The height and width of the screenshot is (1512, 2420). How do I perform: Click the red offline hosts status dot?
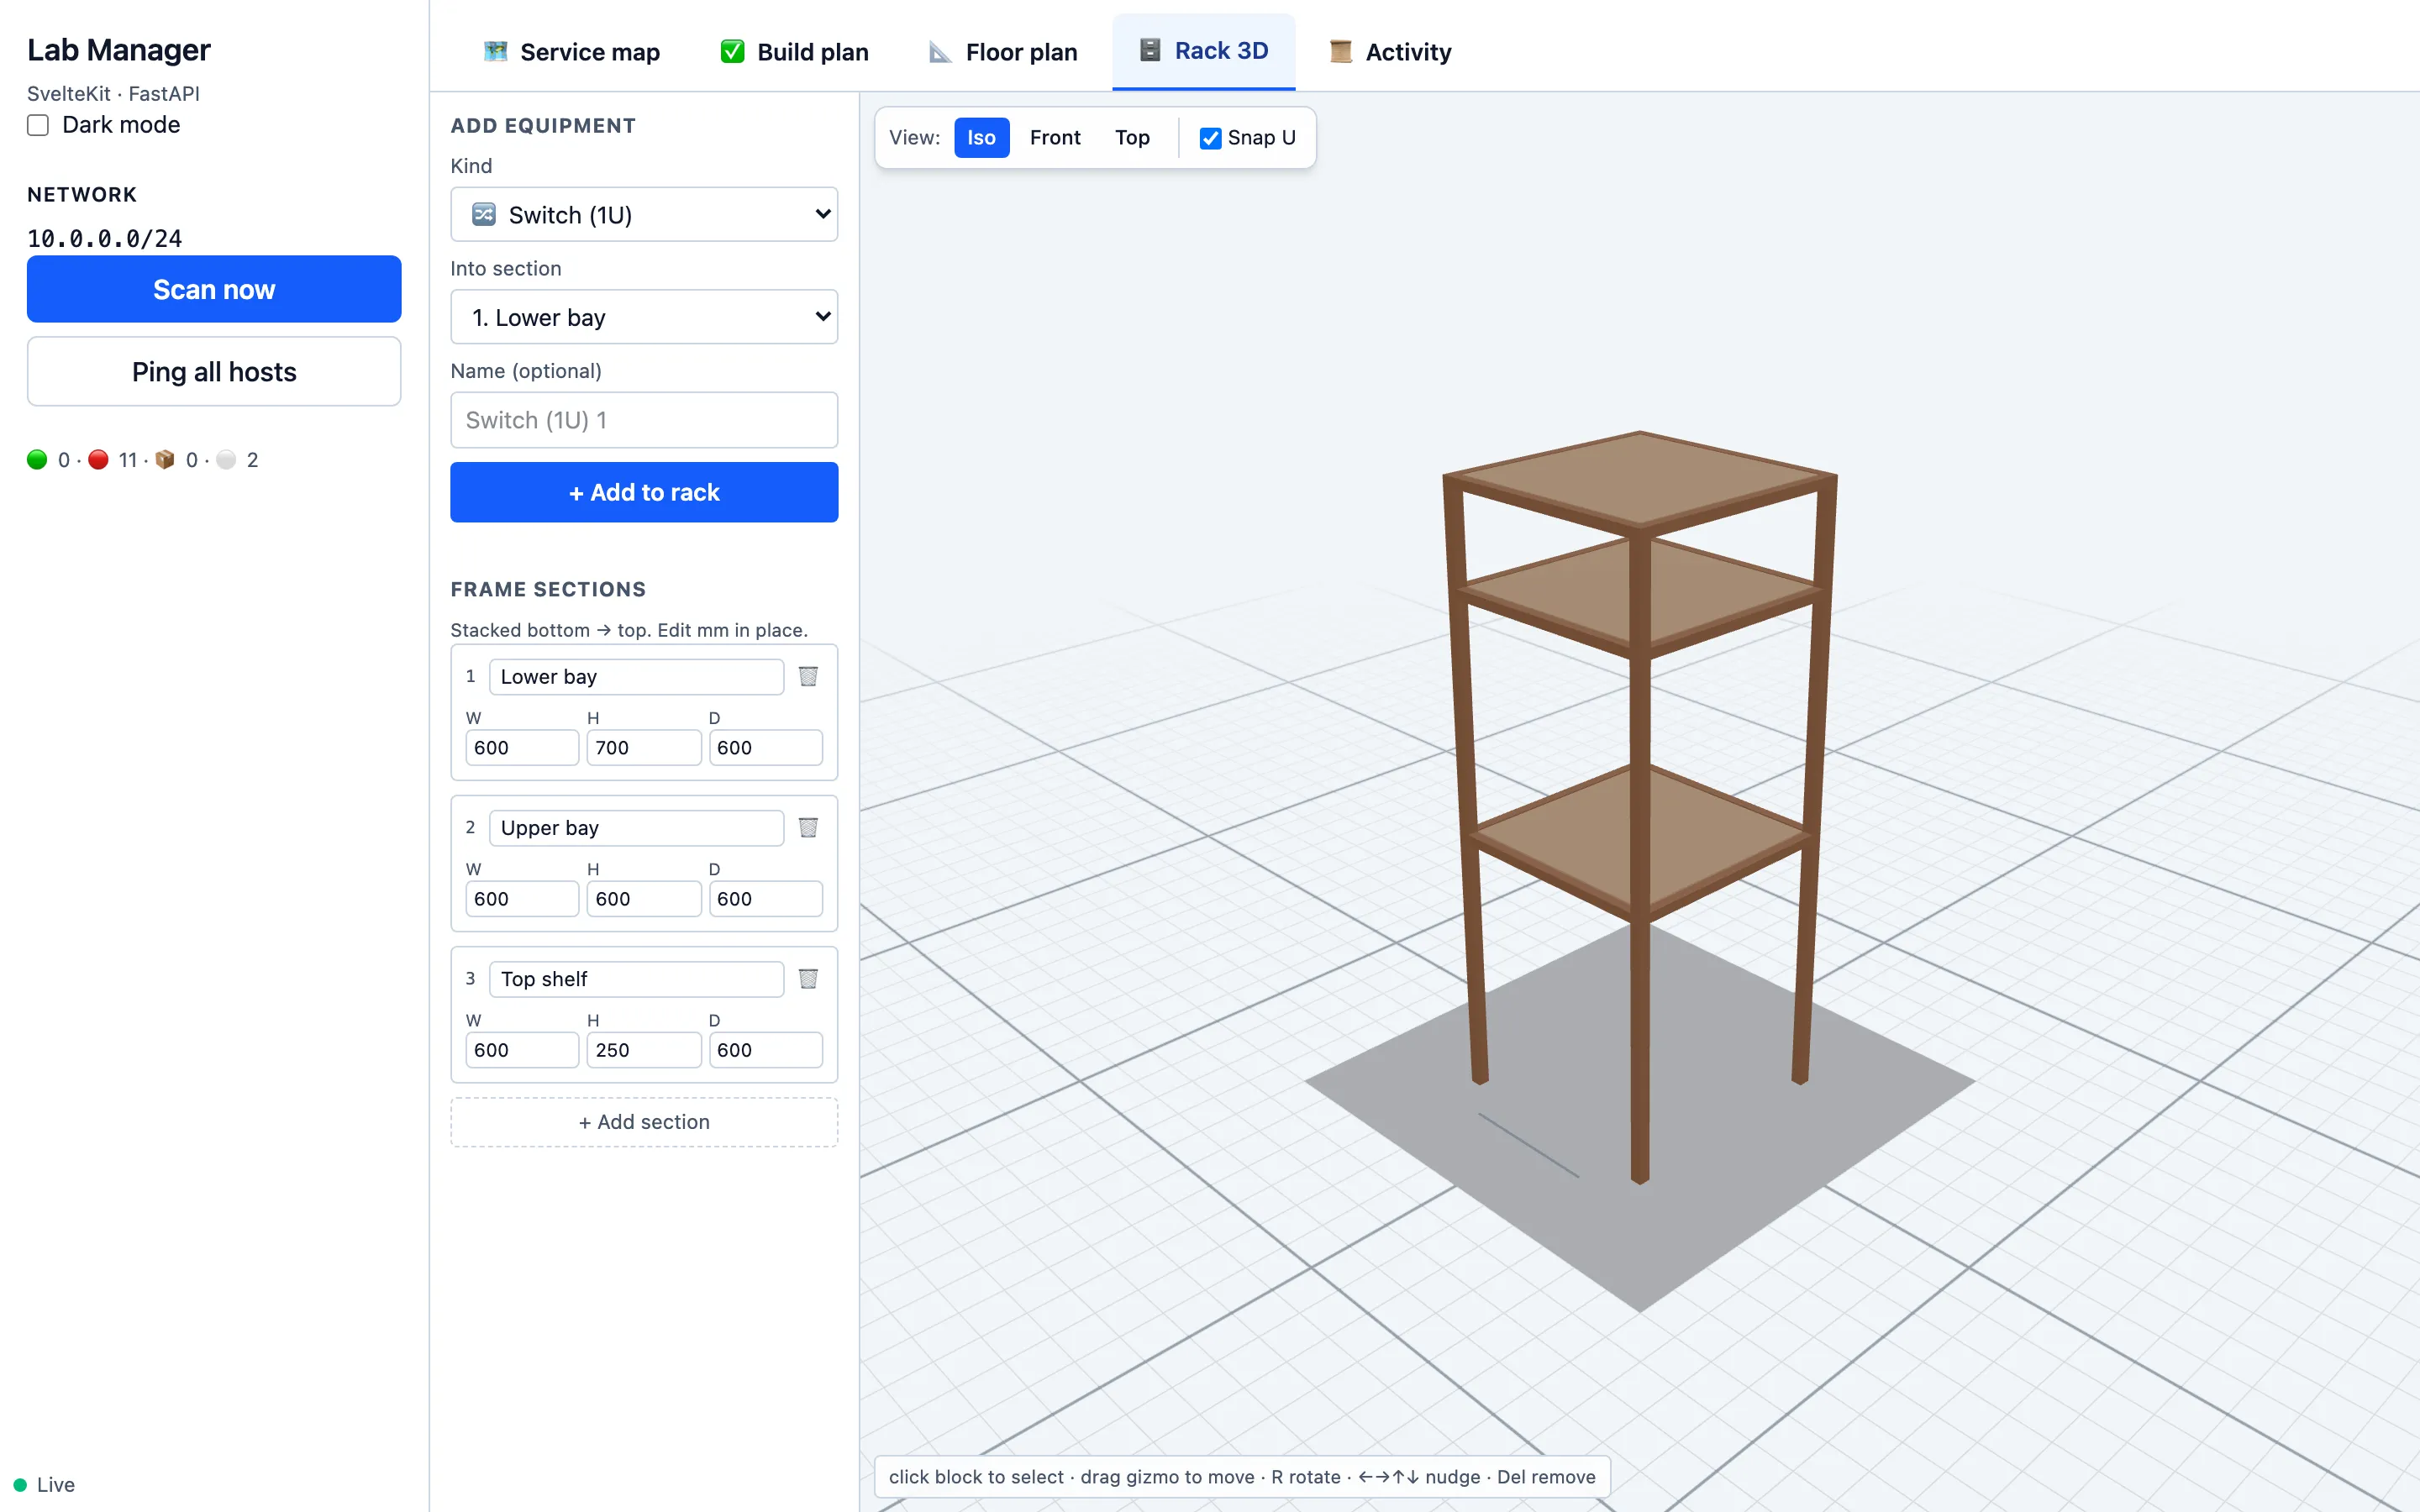(x=98, y=460)
